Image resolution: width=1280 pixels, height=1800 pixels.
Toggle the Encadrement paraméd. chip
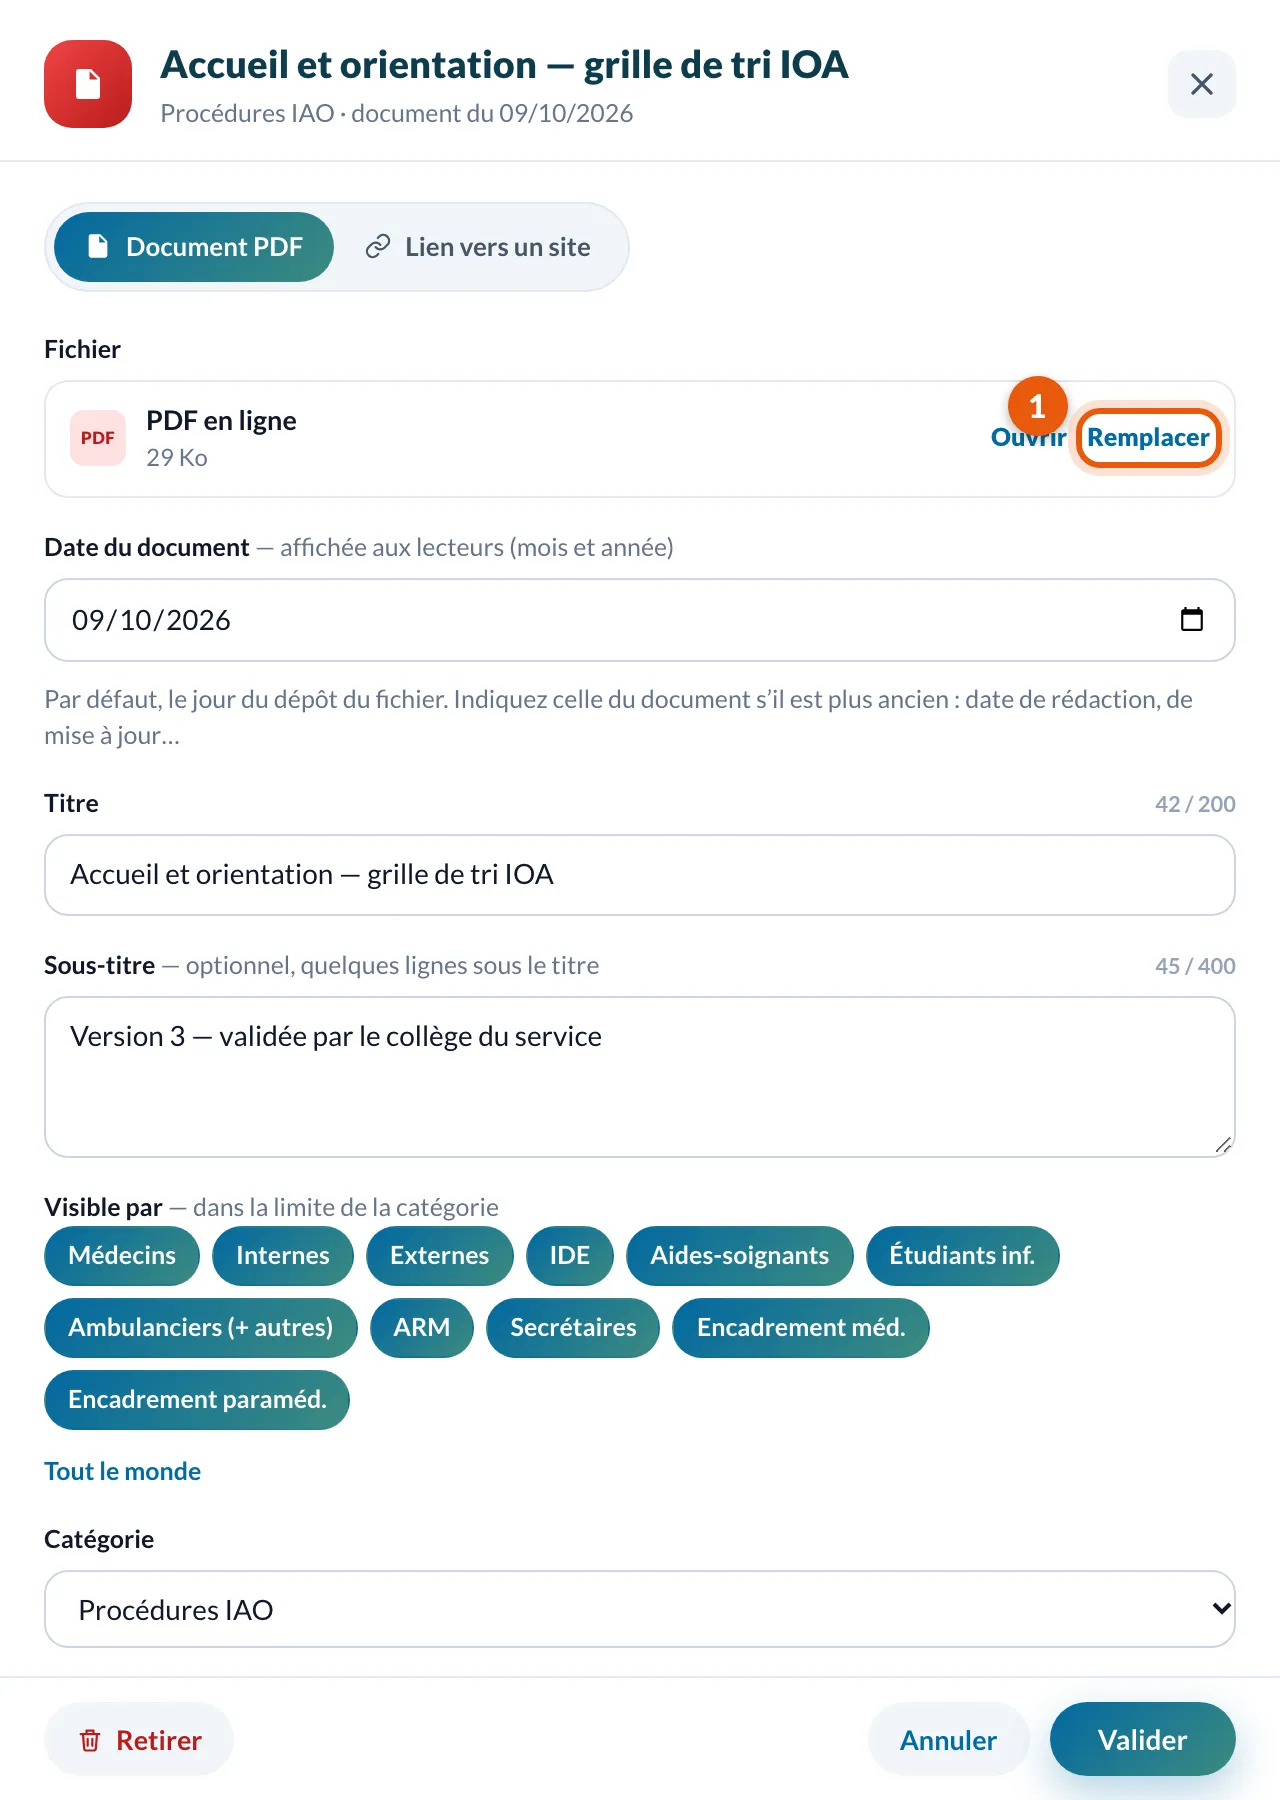pyautogui.click(x=197, y=1399)
